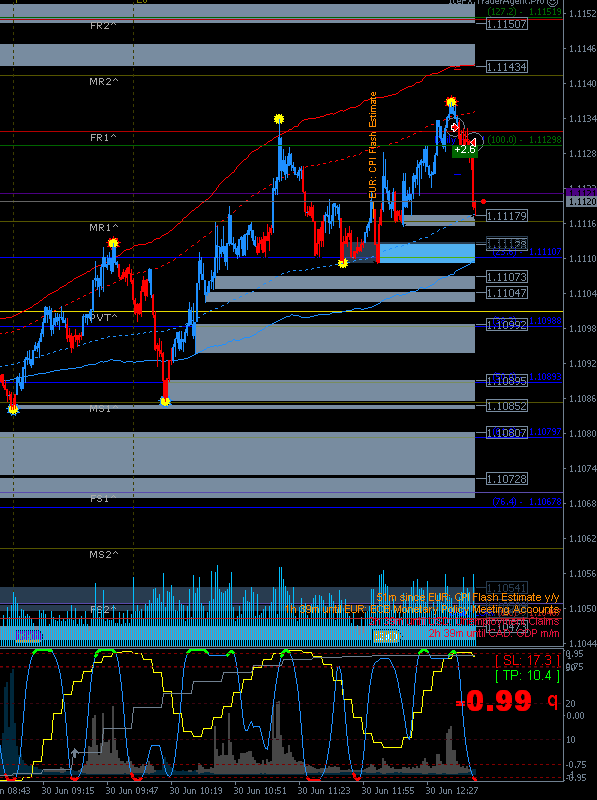Click the fractal star atop the 10:51 peak
Image resolution: width=597 pixels, height=800 pixels.
point(279,119)
